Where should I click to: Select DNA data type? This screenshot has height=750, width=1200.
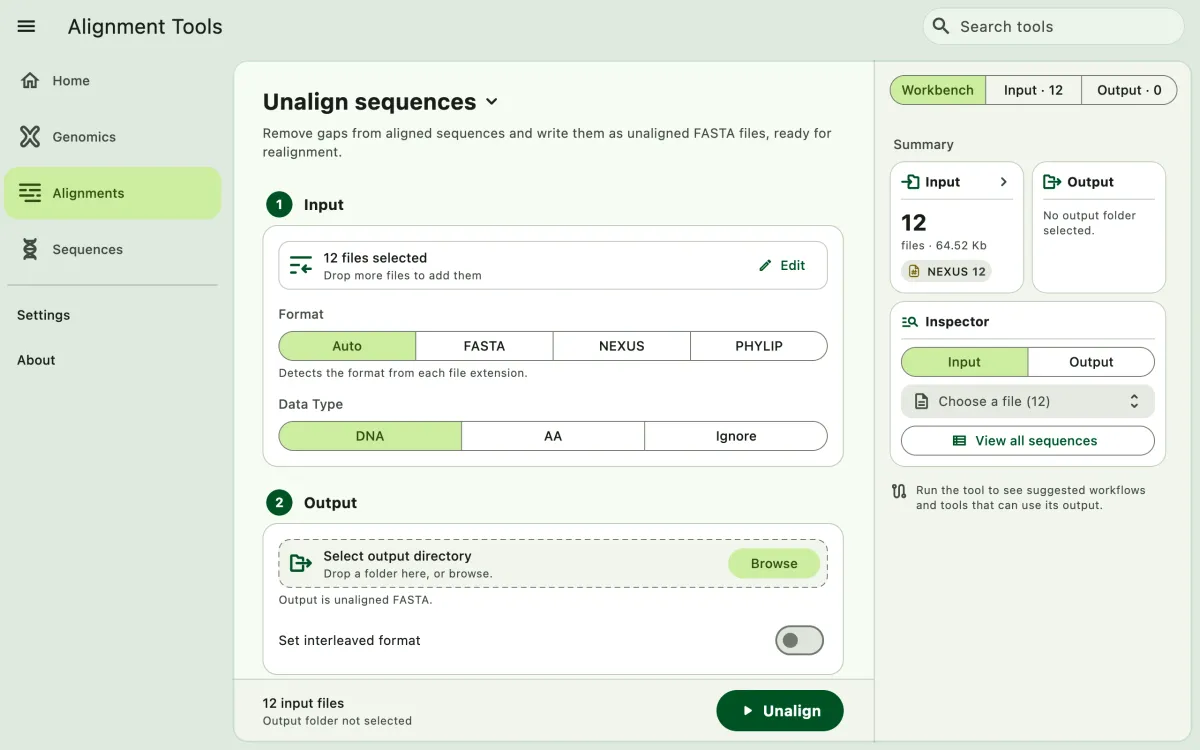[370, 436]
